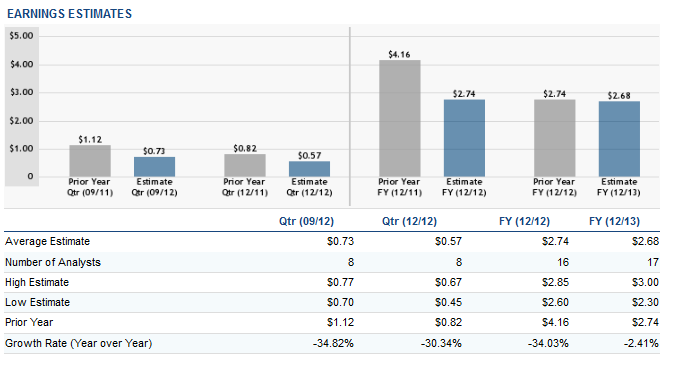
Task: Click the Qtr (12/12) column header
Action: pos(409,221)
